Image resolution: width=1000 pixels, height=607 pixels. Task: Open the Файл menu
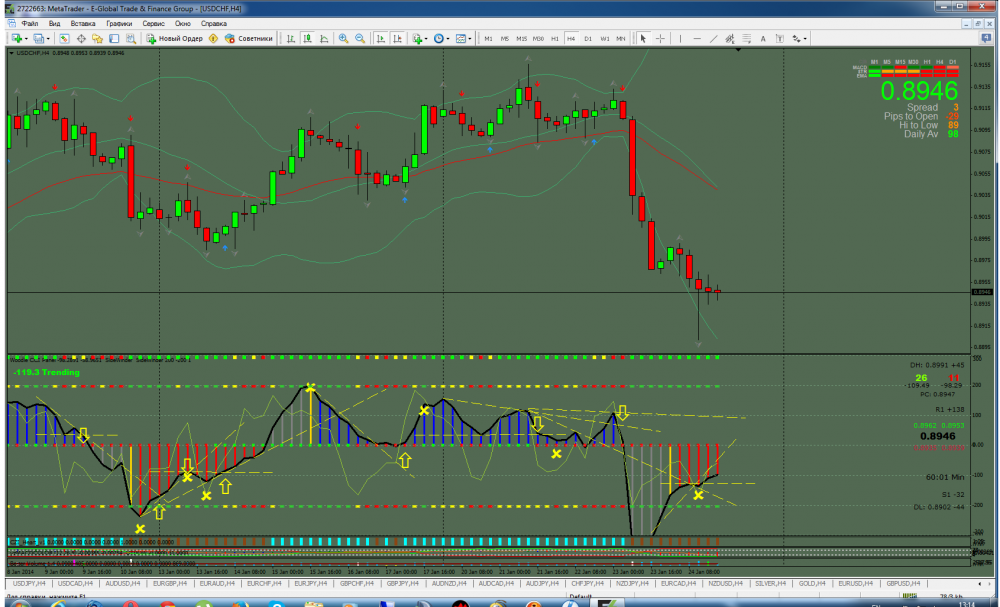(30, 23)
